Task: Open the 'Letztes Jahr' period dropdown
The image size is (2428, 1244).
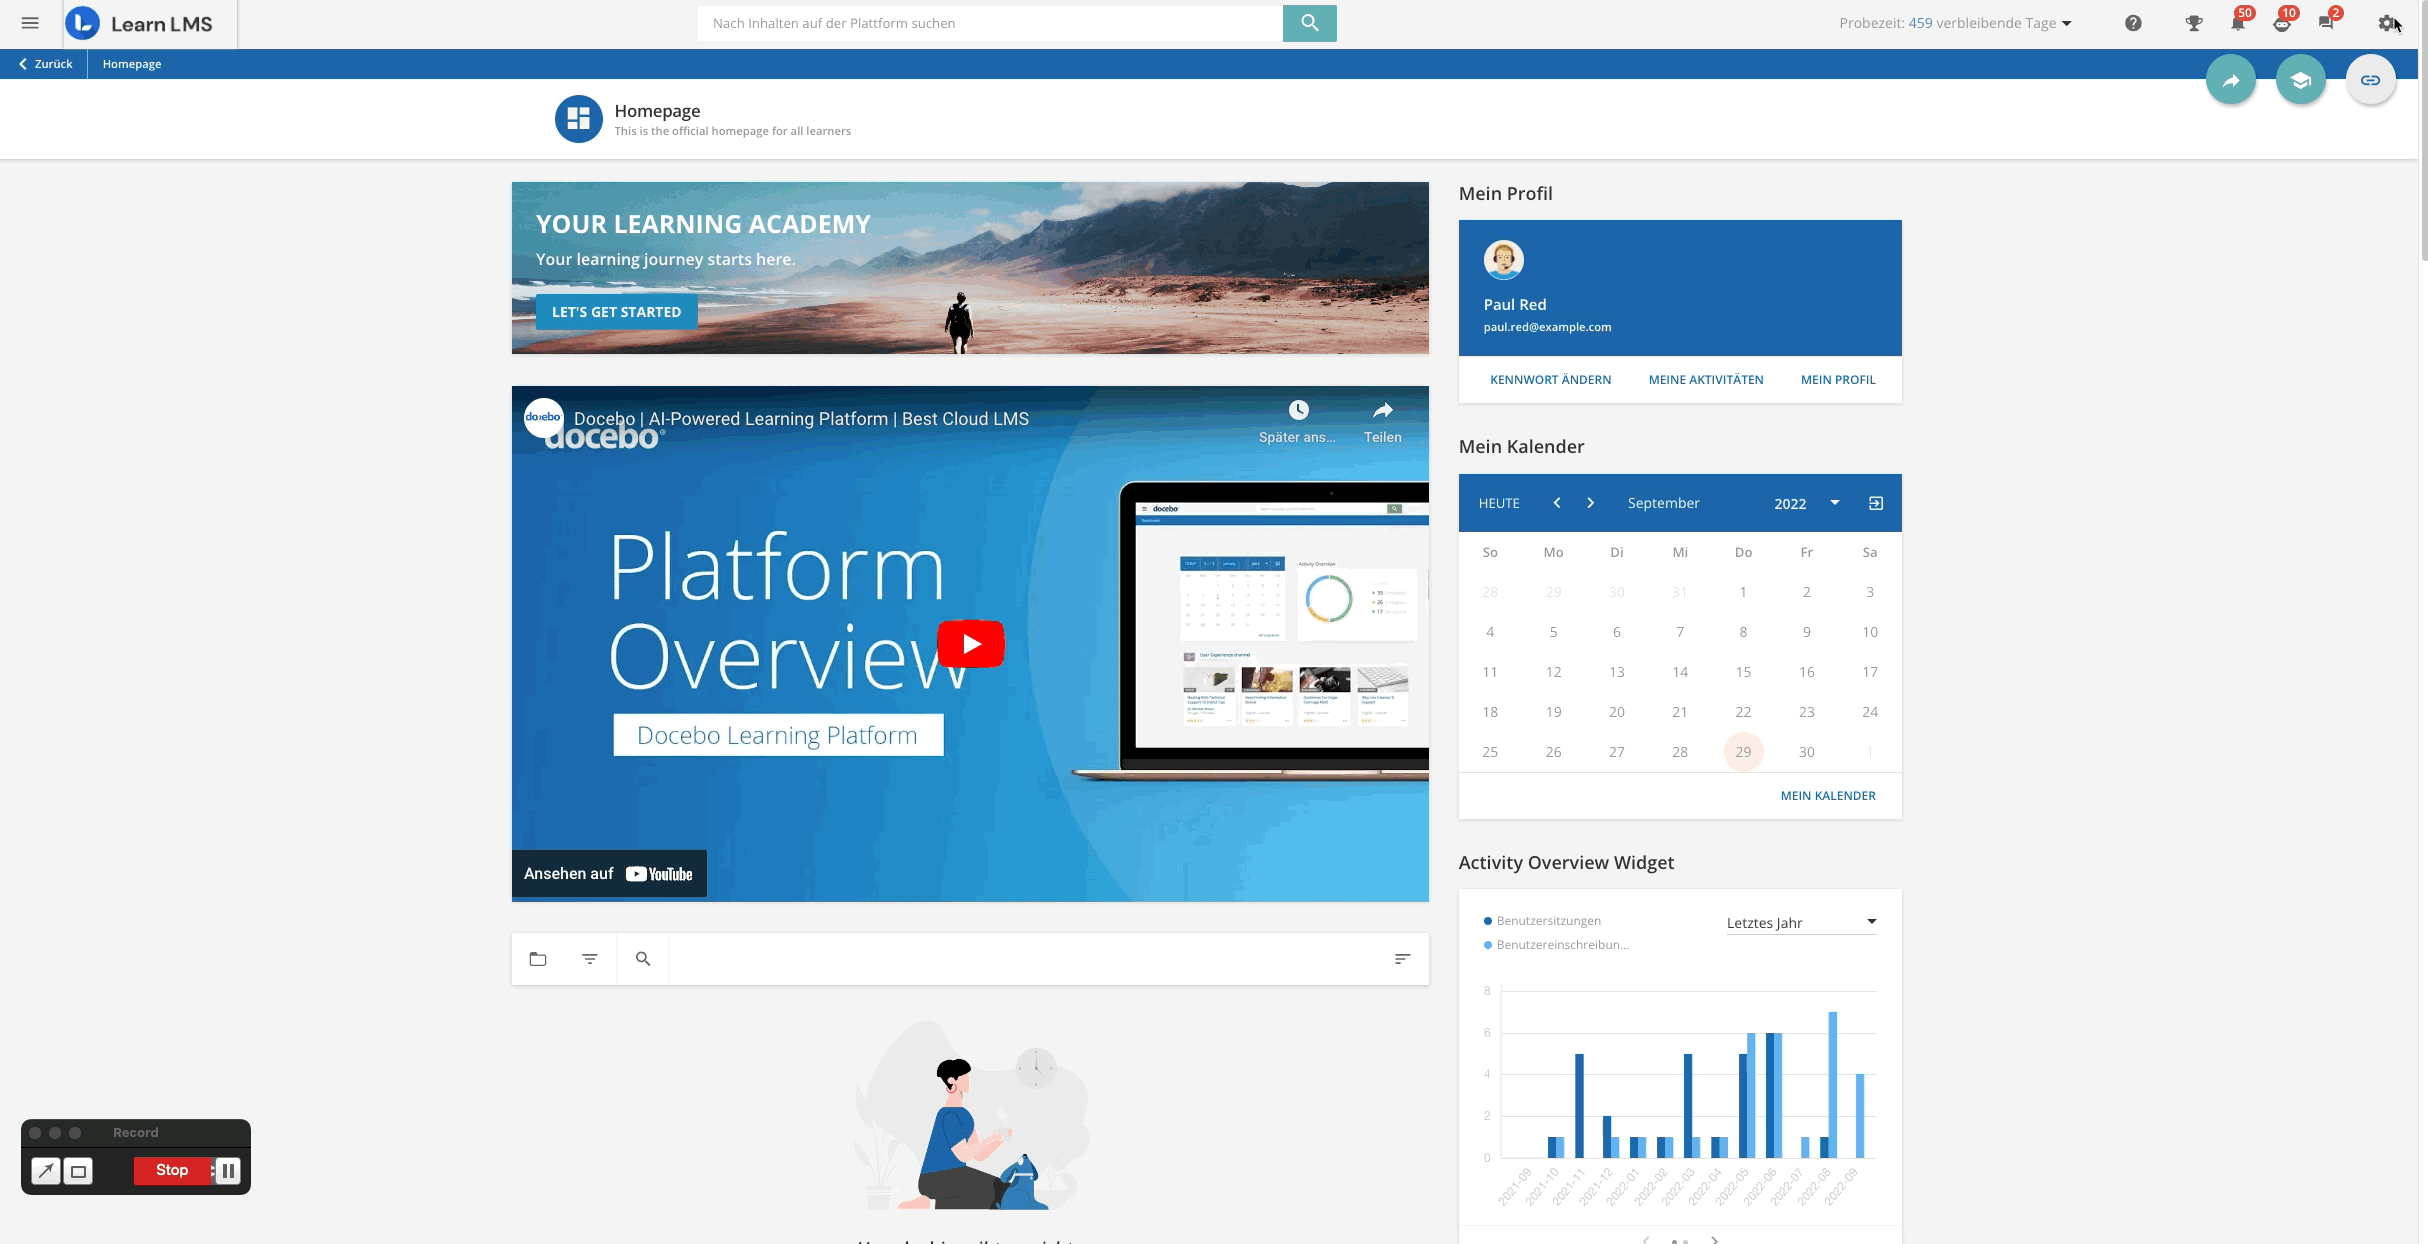Action: point(1801,922)
